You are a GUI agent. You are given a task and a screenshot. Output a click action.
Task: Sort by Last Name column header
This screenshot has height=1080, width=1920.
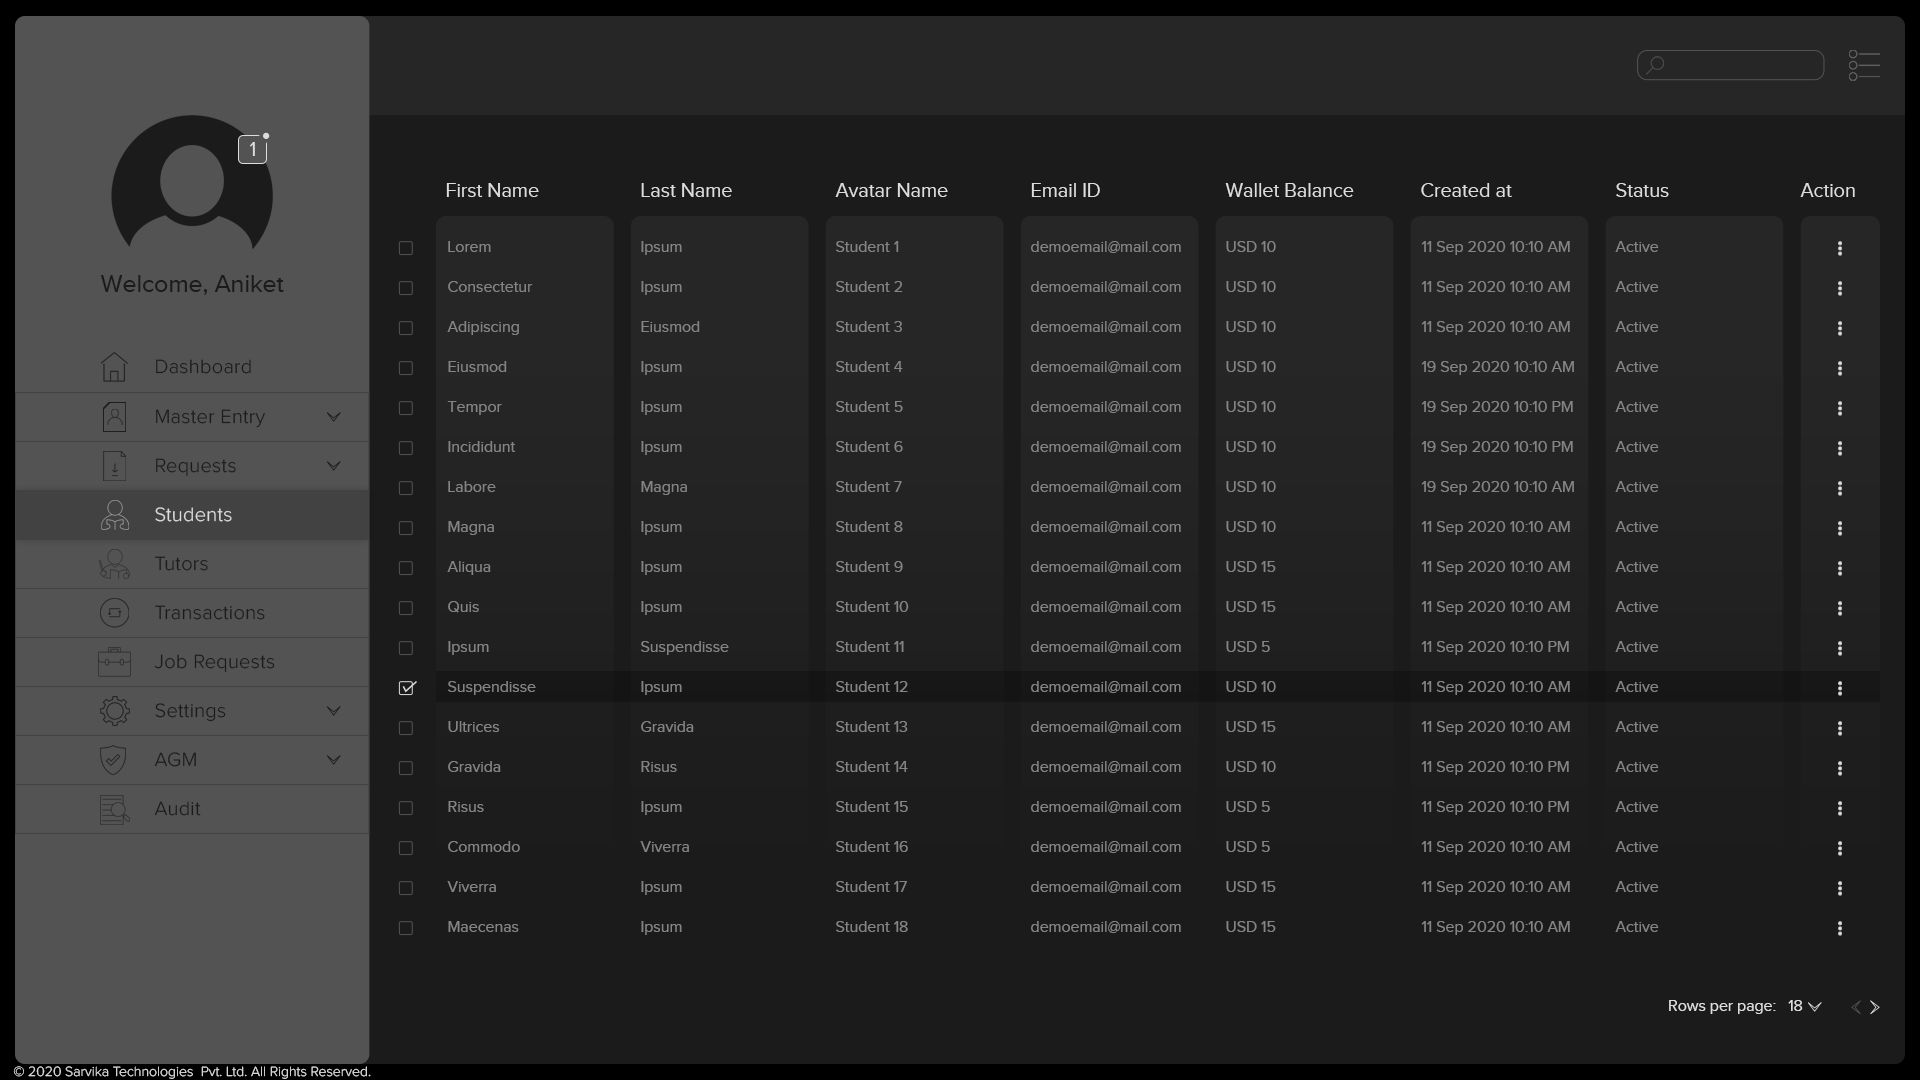686,190
